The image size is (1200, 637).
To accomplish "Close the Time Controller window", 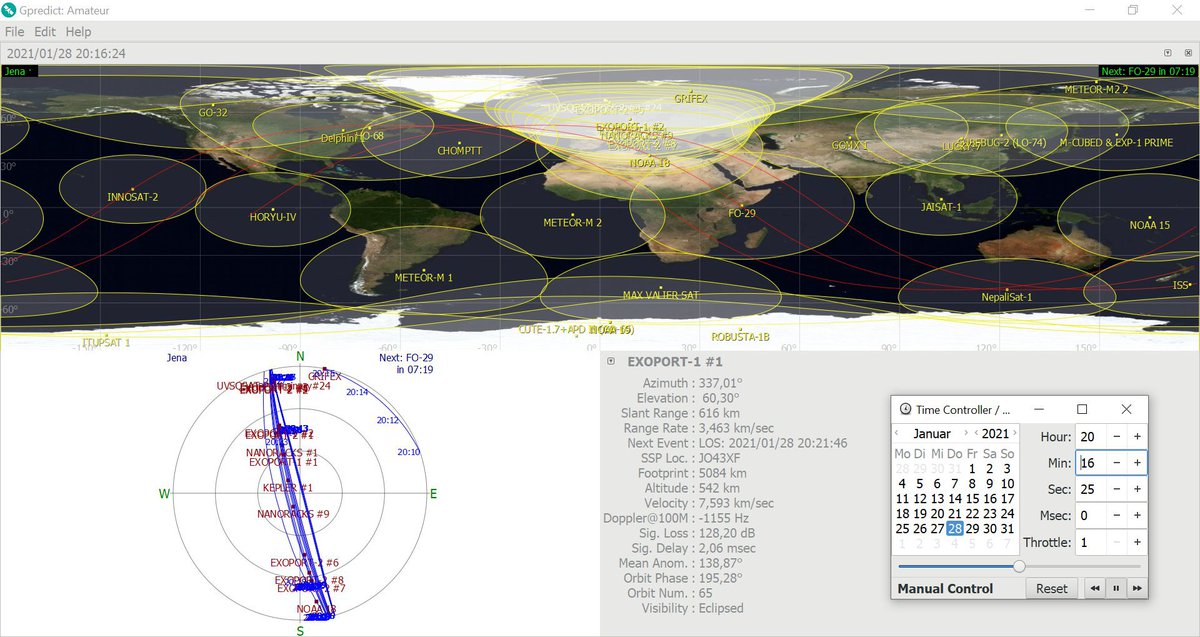I will (1126, 409).
